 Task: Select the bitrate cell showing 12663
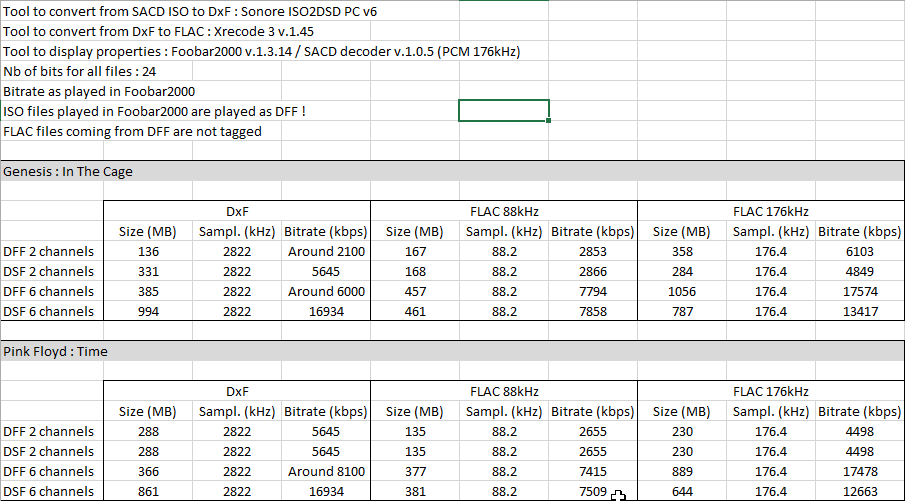(860, 492)
